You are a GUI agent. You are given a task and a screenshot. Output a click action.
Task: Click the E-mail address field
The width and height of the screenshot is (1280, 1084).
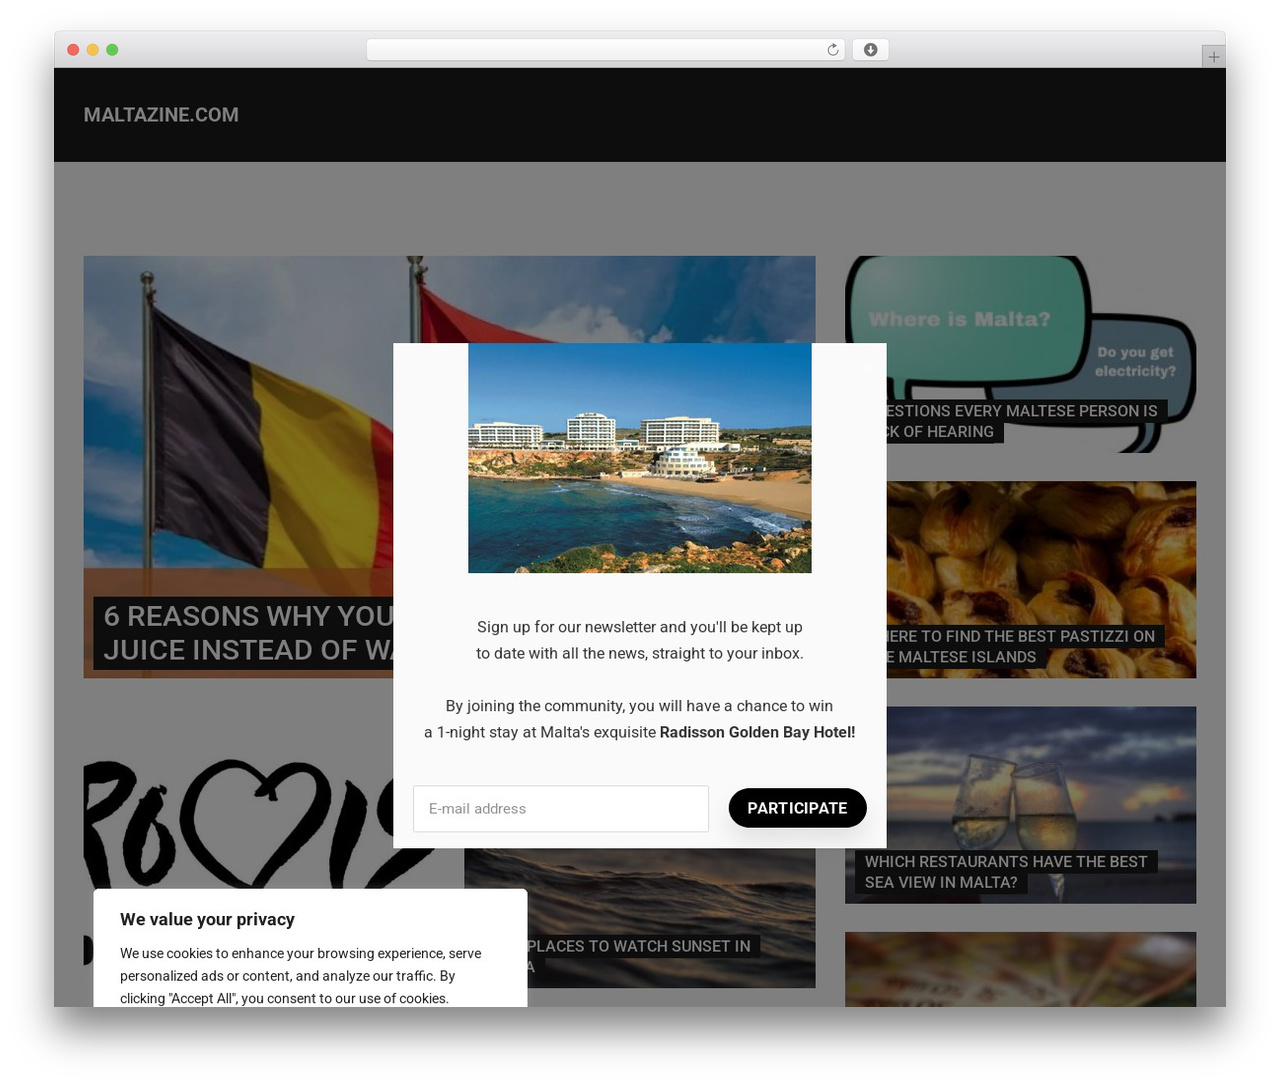click(x=561, y=809)
